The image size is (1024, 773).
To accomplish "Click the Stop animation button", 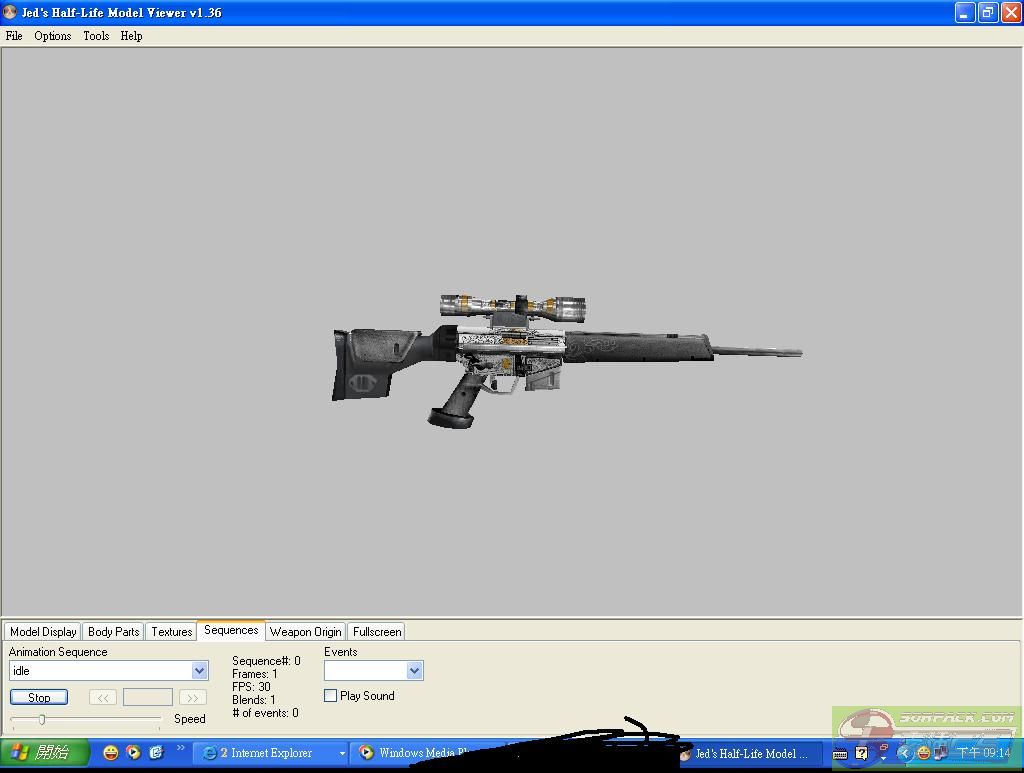I will [39, 697].
